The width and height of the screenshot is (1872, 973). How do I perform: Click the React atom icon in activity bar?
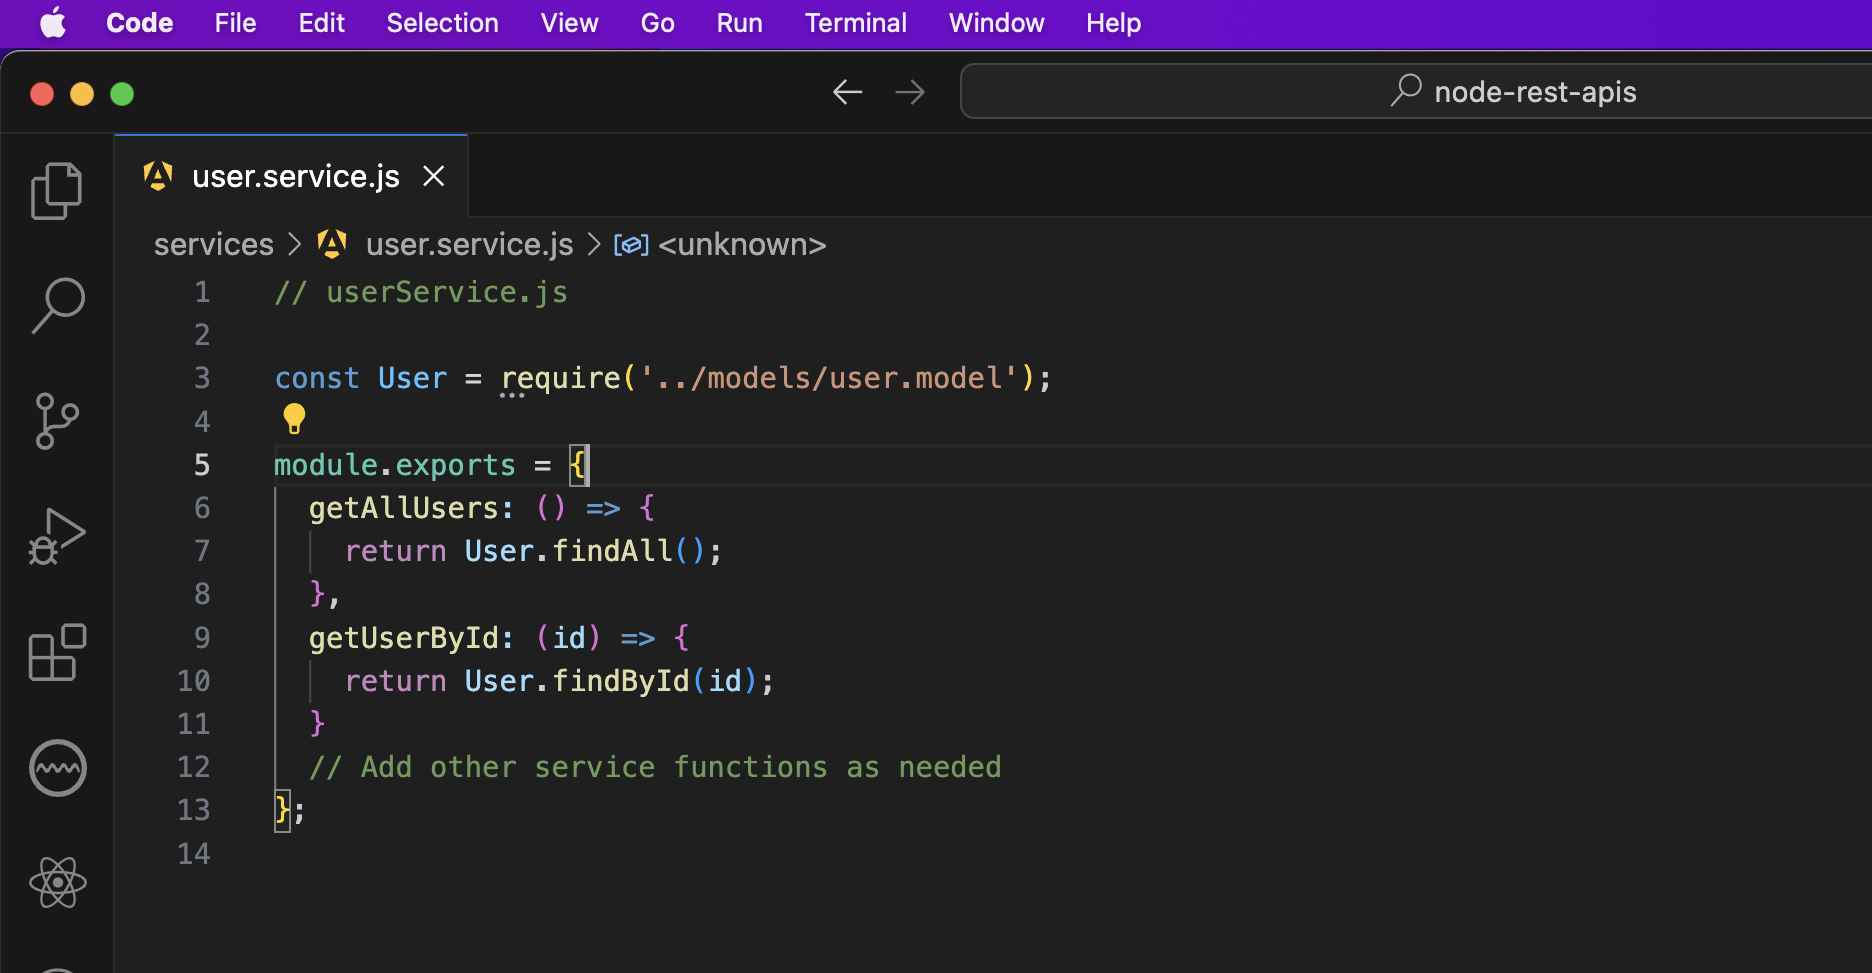tap(57, 883)
